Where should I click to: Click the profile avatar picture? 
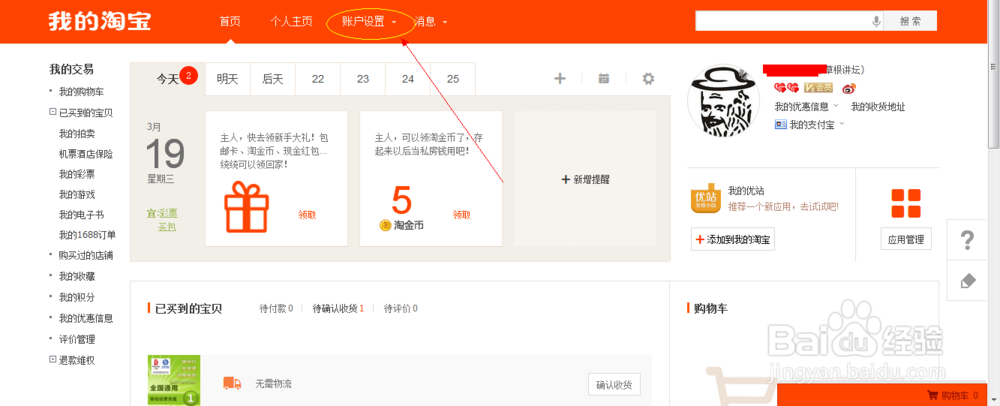pyautogui.click(x=723, y=100)
